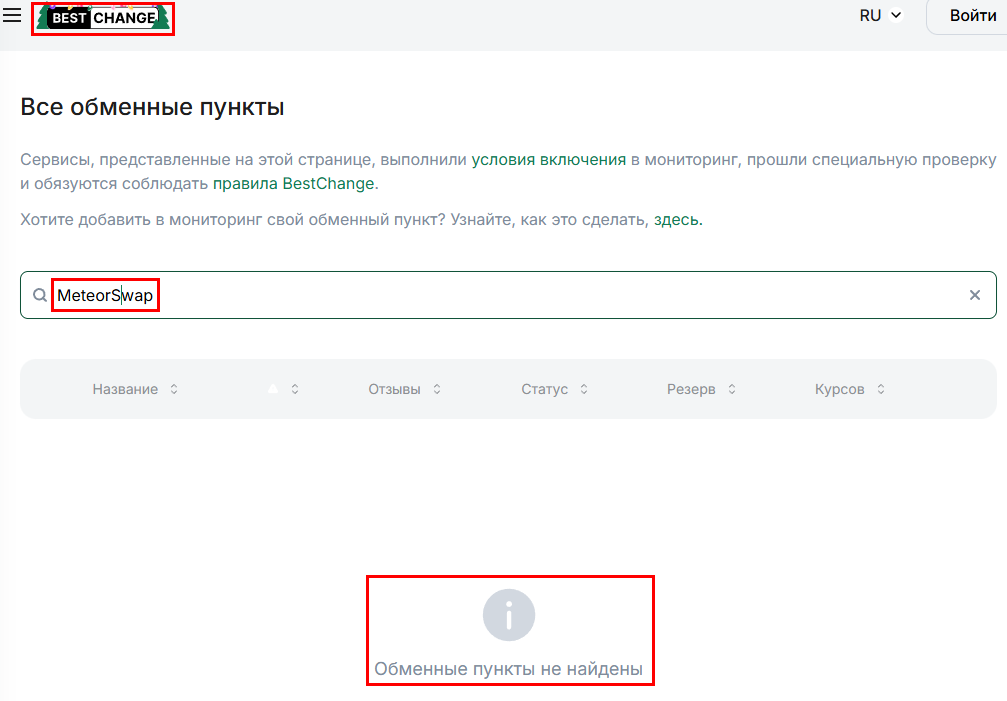1007x701 pixels.
Task: Open the RU language dropdown
Action: 869,15
